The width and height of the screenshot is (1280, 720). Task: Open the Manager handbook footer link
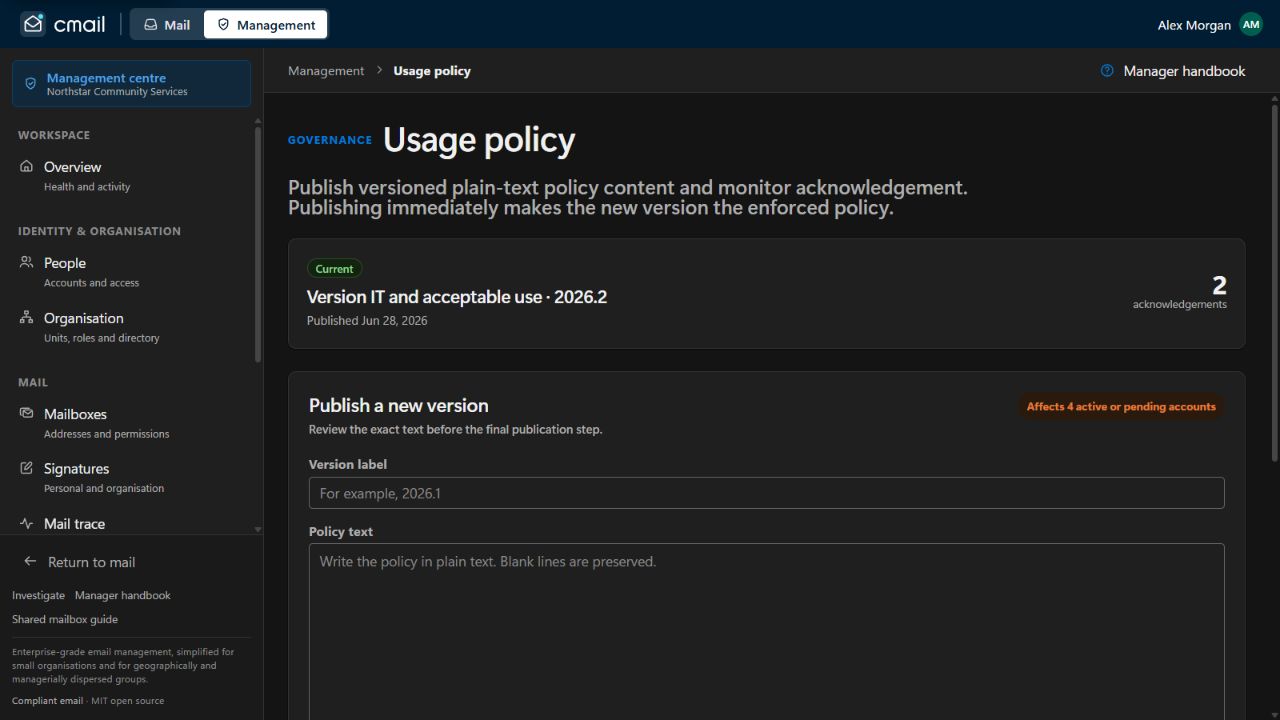[123, 595]
